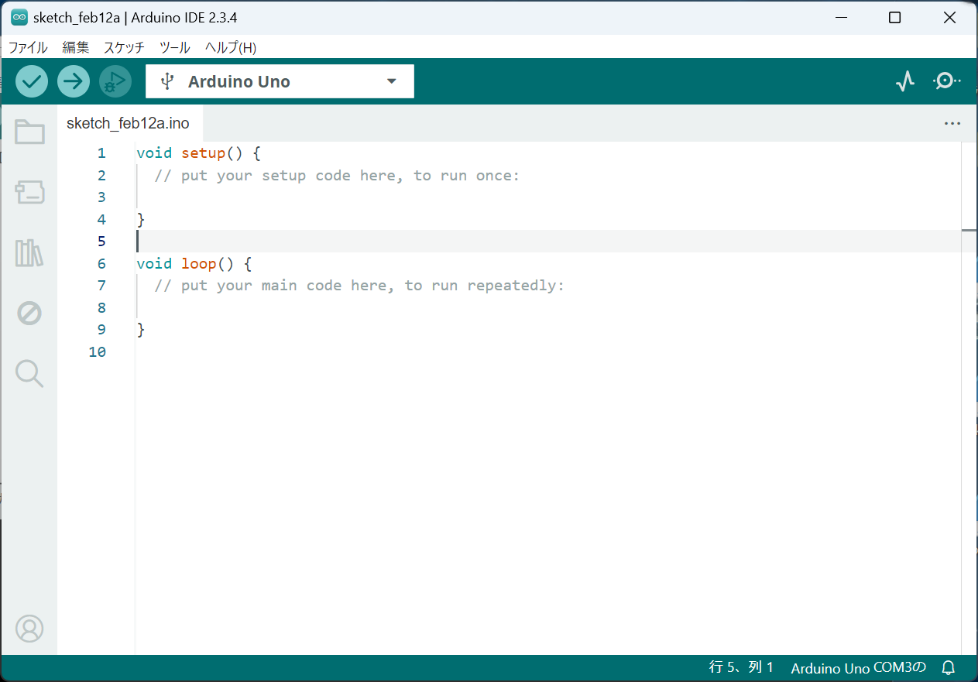Upload the sketch using the arrow icon

click(x=73, y=81)
